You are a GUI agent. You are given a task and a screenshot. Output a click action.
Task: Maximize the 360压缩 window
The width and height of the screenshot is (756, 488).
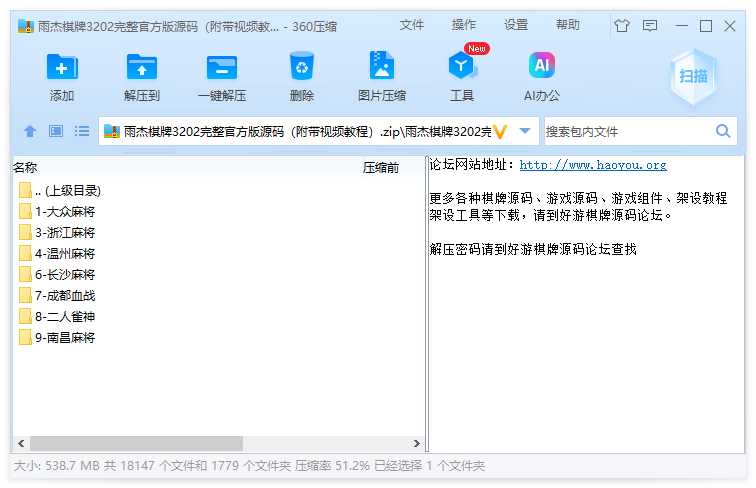point(706,26)
